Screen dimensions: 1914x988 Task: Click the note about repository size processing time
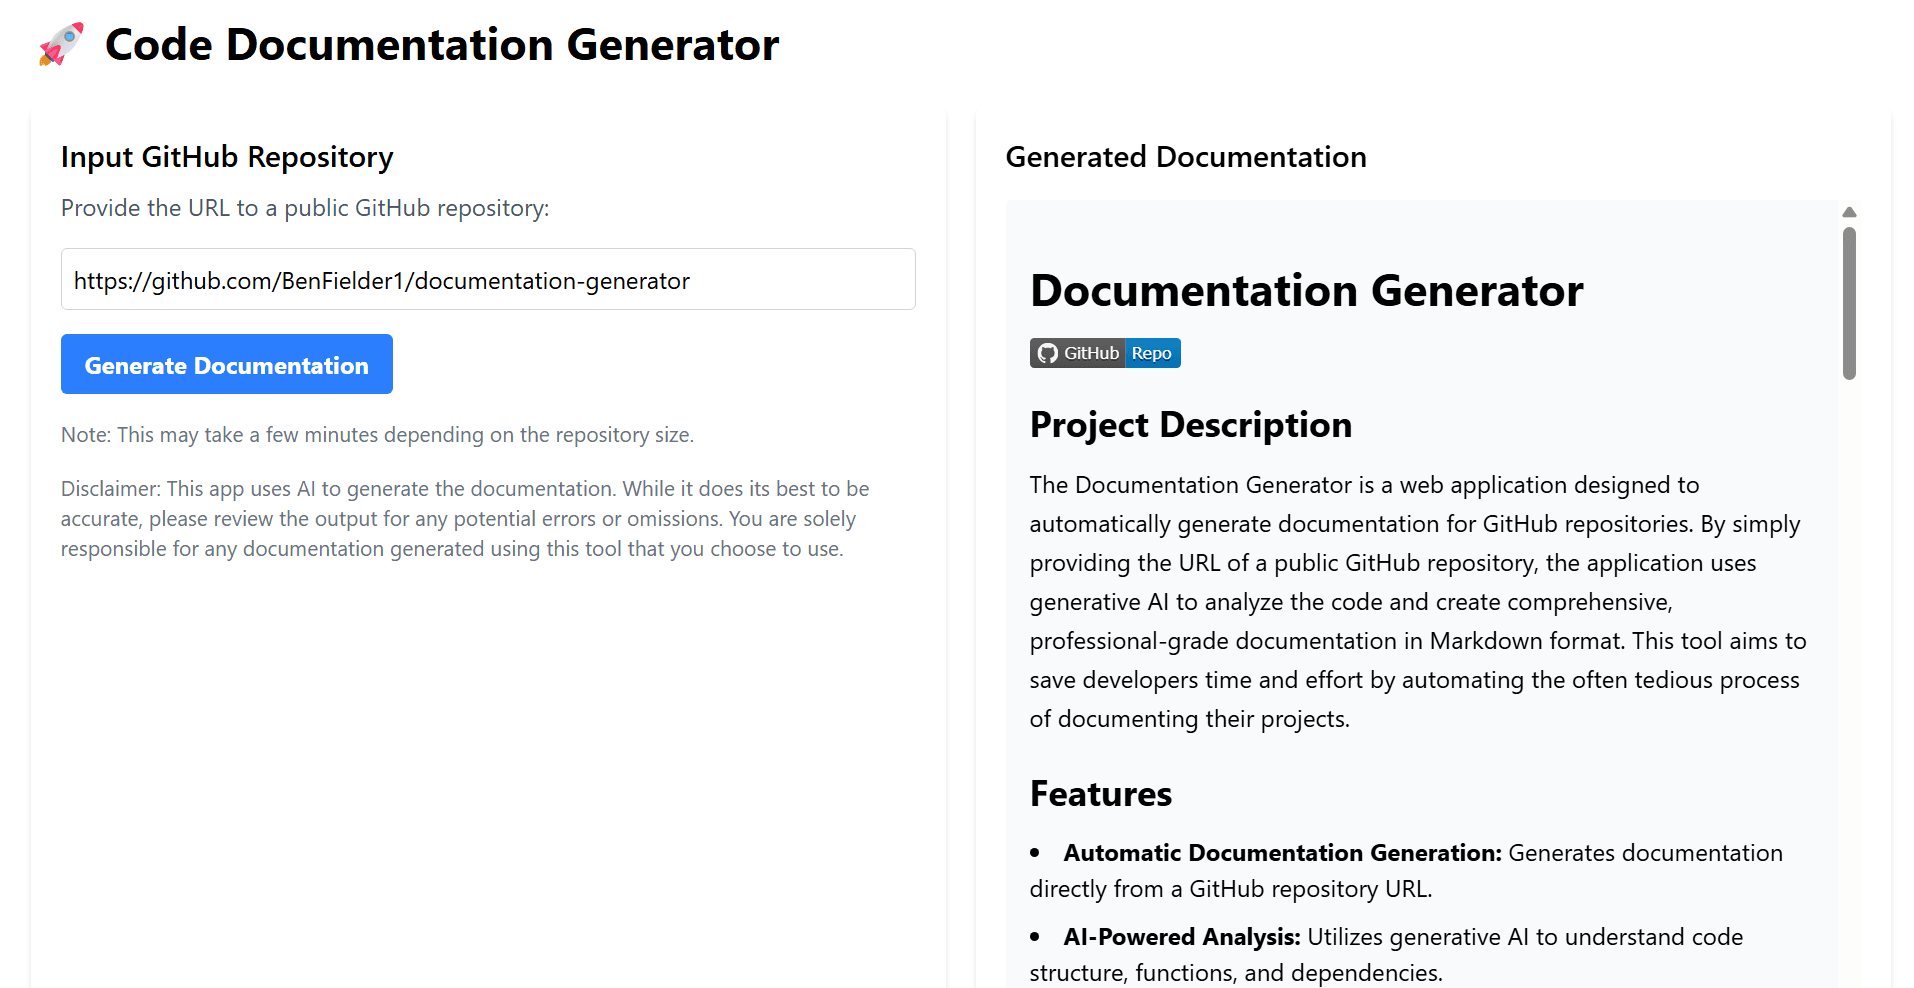coord(377,434)
